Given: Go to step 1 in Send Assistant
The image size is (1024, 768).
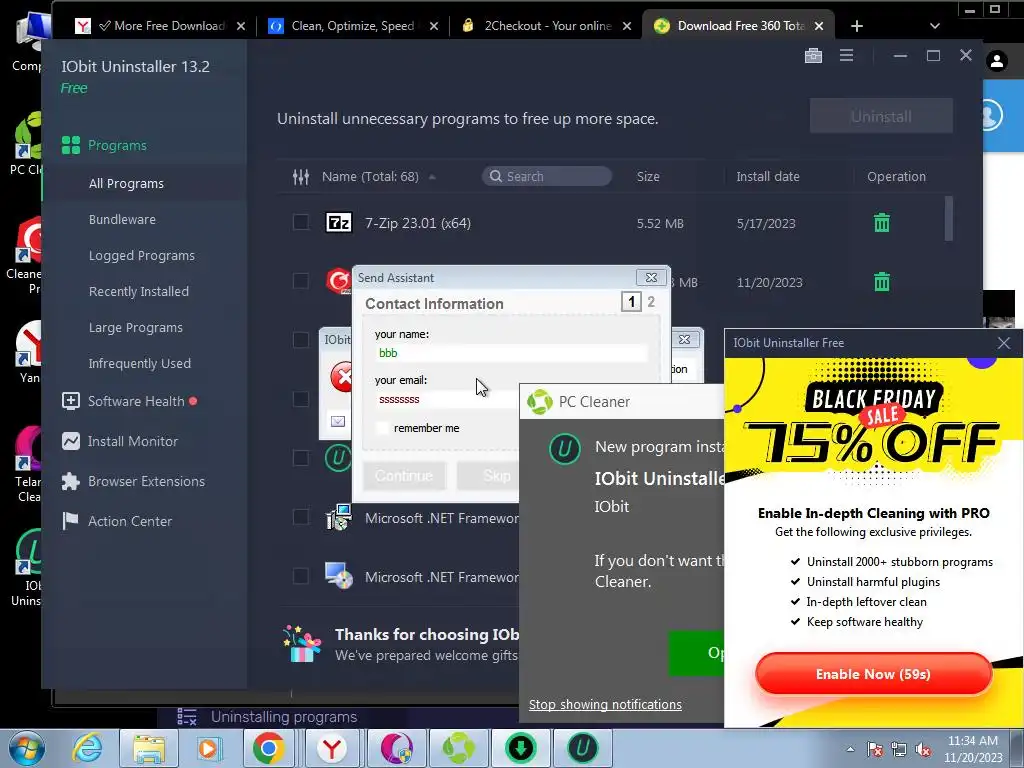Looking at the screenshot, I should coord(631,301).
